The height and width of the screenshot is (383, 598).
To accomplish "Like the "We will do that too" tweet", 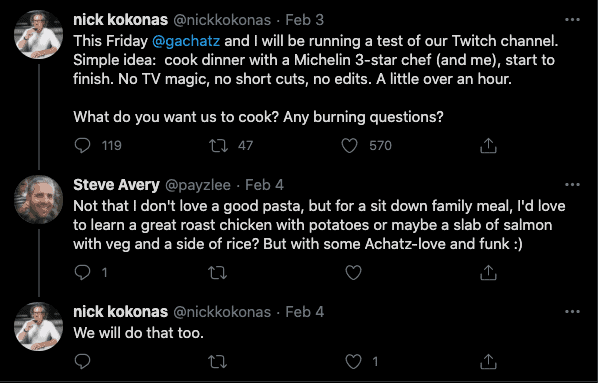I will 353,362.
